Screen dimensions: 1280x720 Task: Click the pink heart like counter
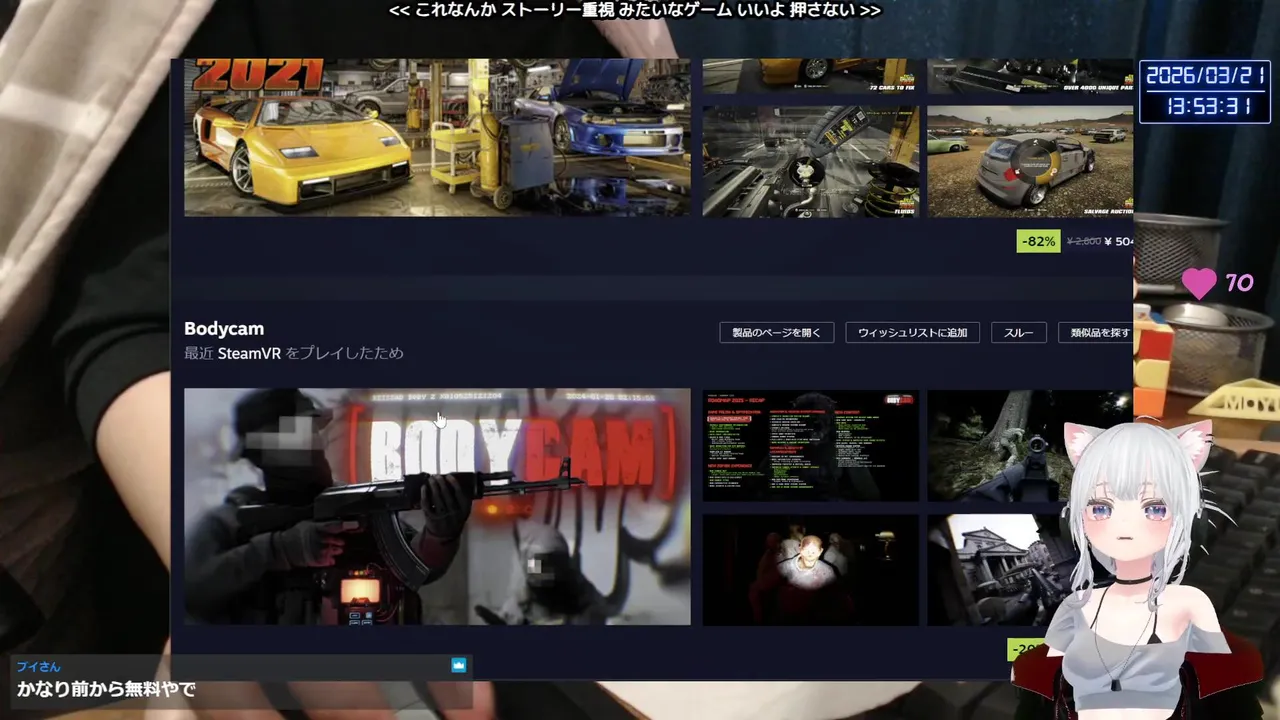click(x=1217, y=283)
